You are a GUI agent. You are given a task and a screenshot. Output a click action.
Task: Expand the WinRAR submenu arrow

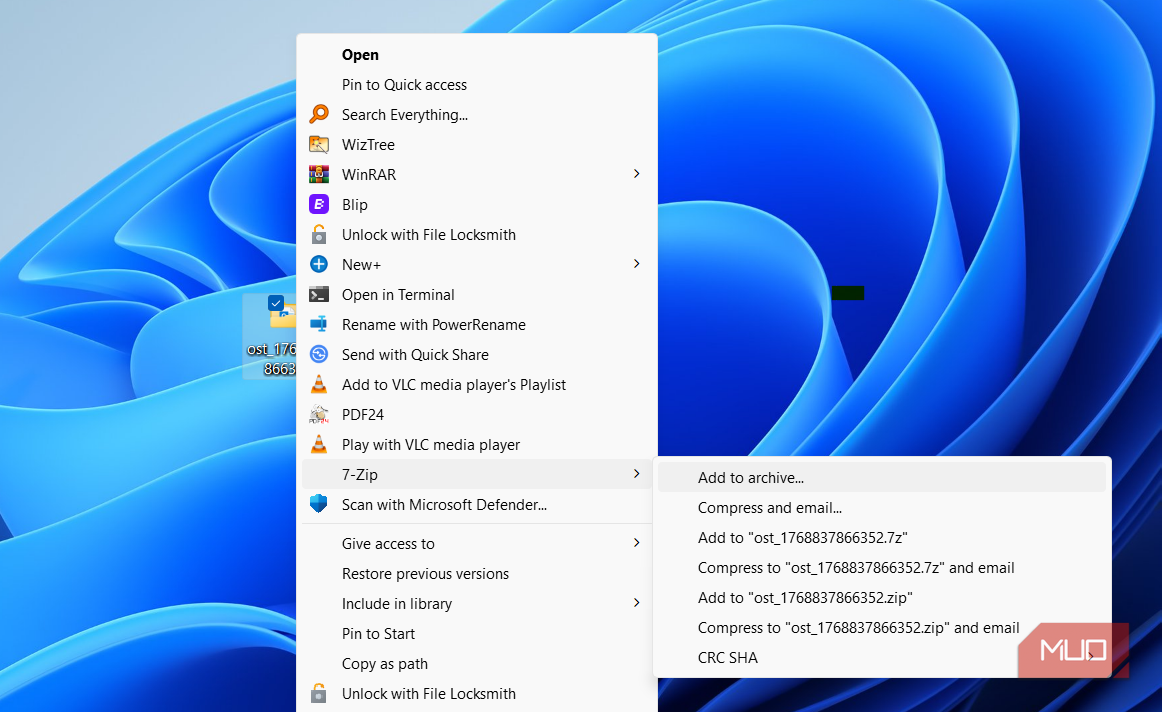(637, 173)
